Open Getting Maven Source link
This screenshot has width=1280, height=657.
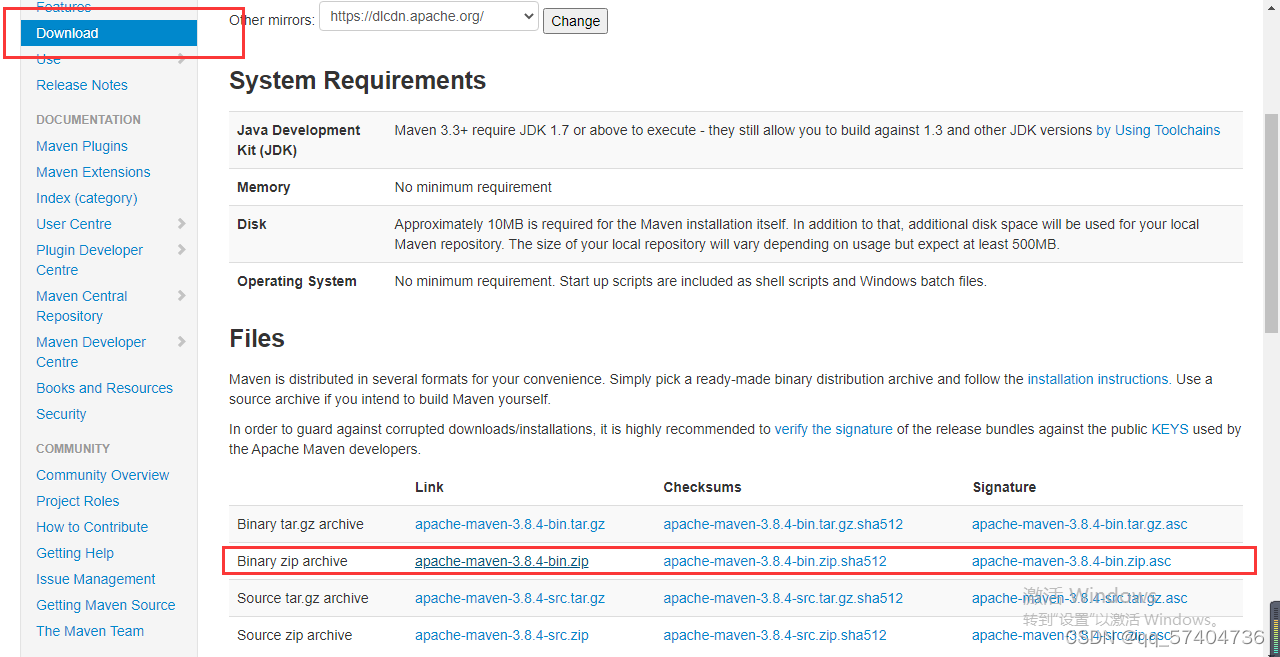[x=106, y=605]
